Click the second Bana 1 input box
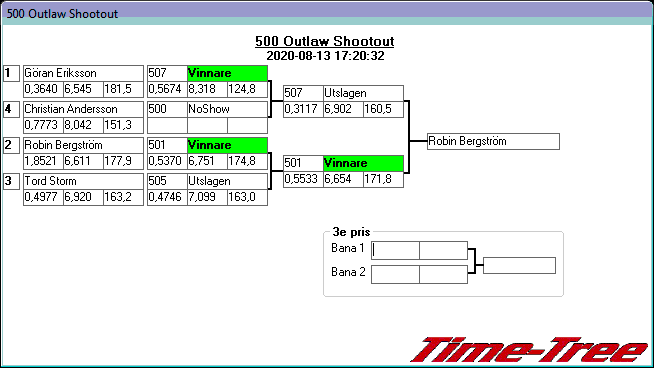 point(443,250)
